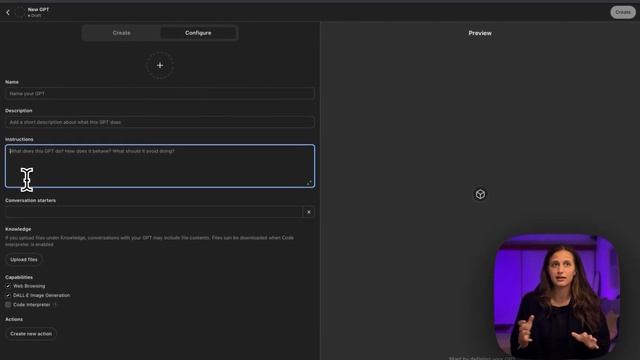Viewport: 640px width, 360px height.
Task: Click the Preview heading text
Action: [480, 33]
